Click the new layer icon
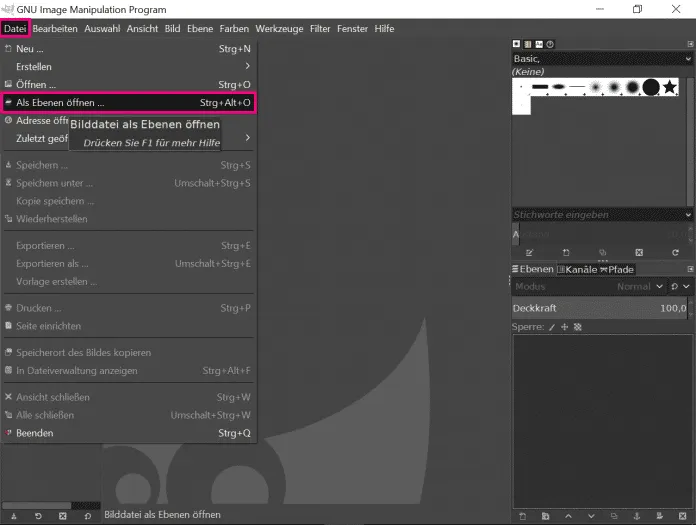Screen dimensions: 696x525 521,515
